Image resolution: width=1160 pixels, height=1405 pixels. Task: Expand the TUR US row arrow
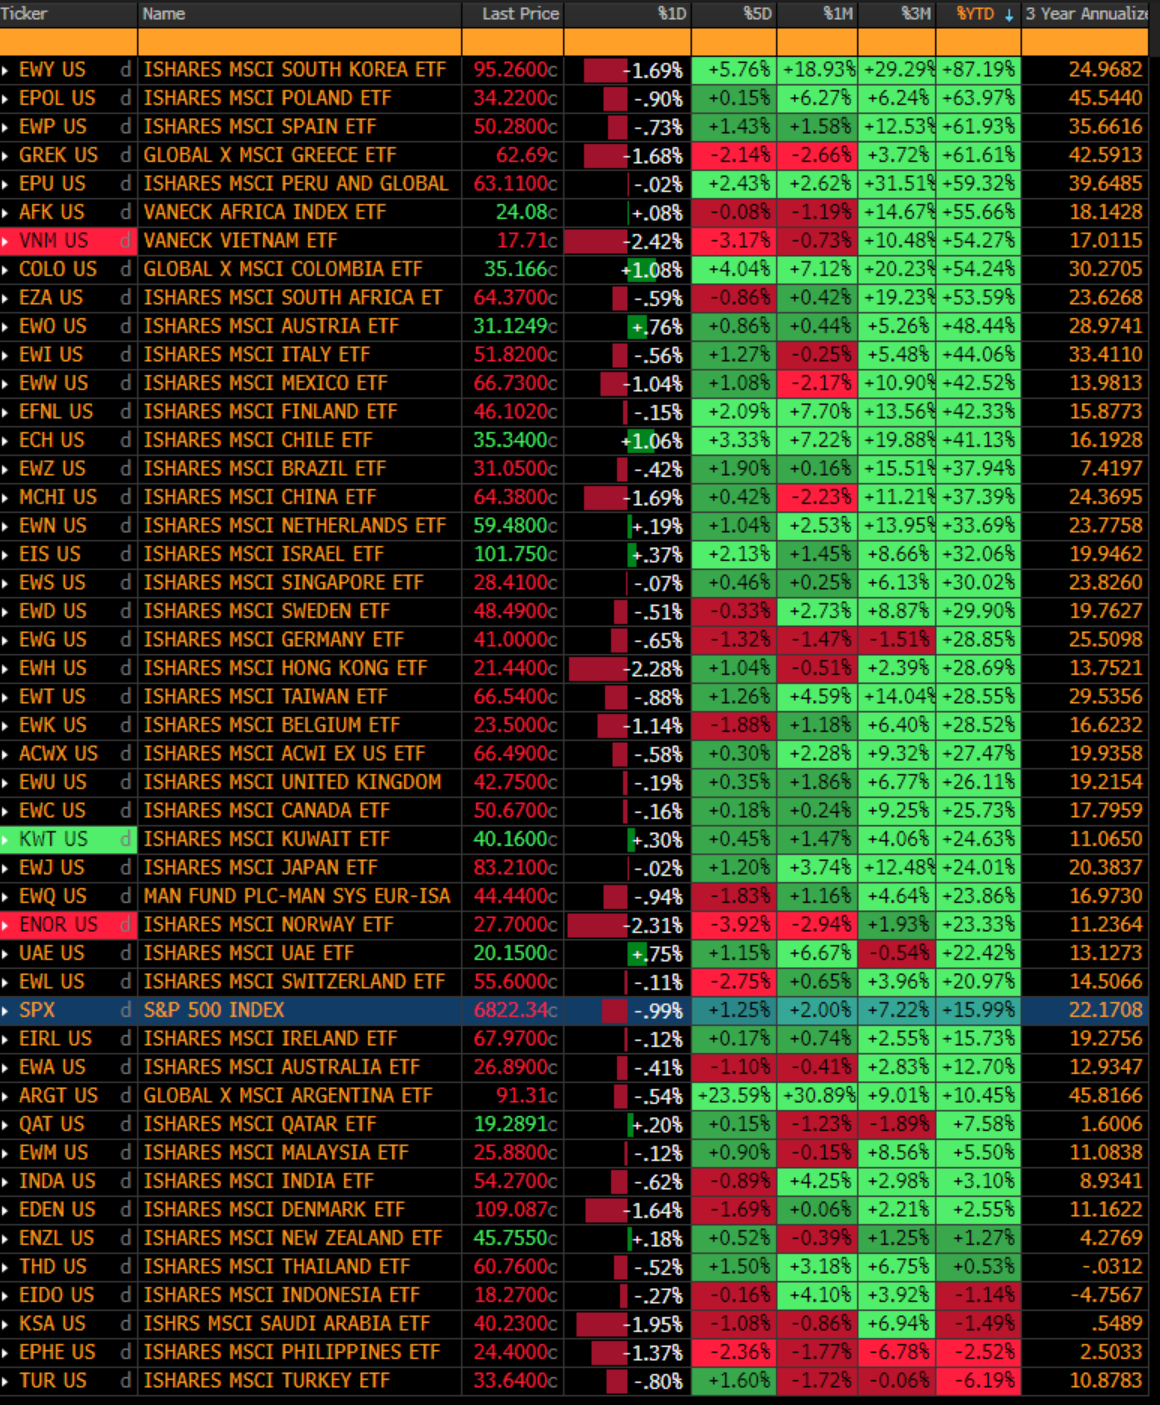pyautogui.click(x=5, y=1381)
